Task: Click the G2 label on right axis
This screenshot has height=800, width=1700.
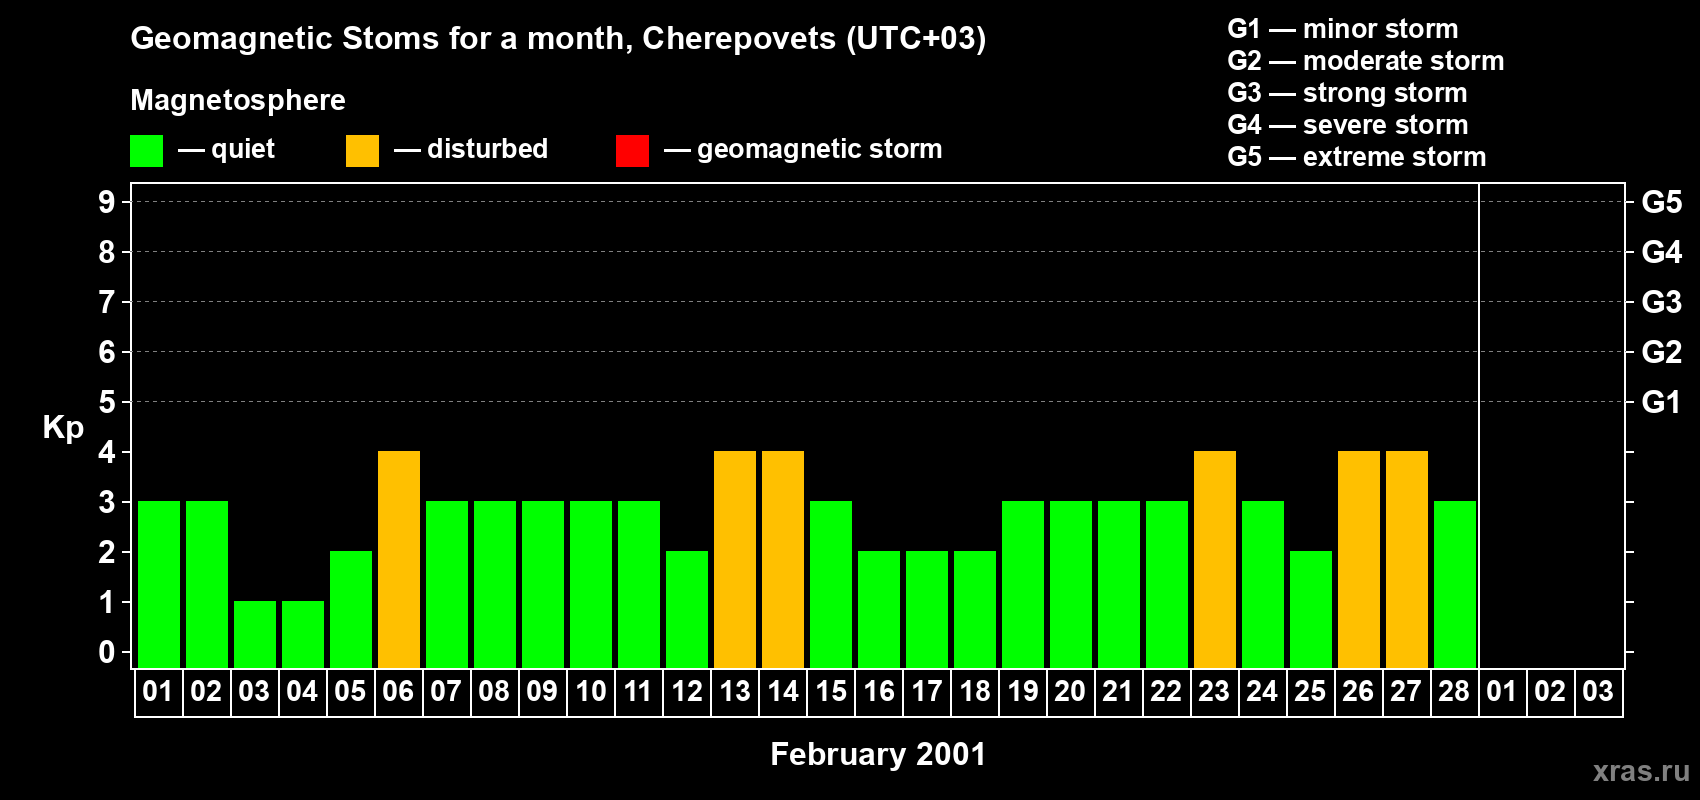Action: 1661,352
